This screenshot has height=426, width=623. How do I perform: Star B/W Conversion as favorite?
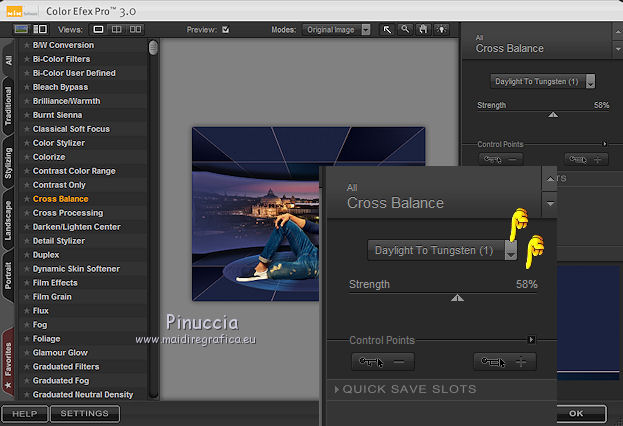[x=27, y=45]
